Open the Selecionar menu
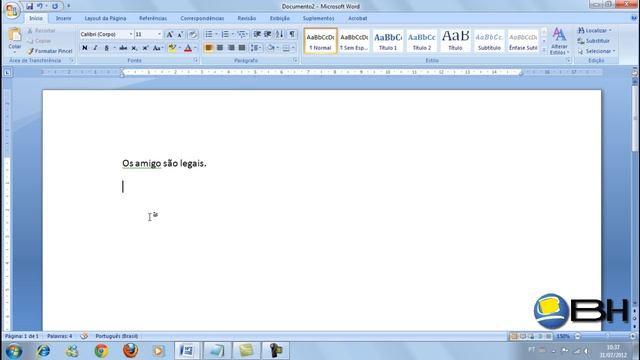 click(596, 51)
